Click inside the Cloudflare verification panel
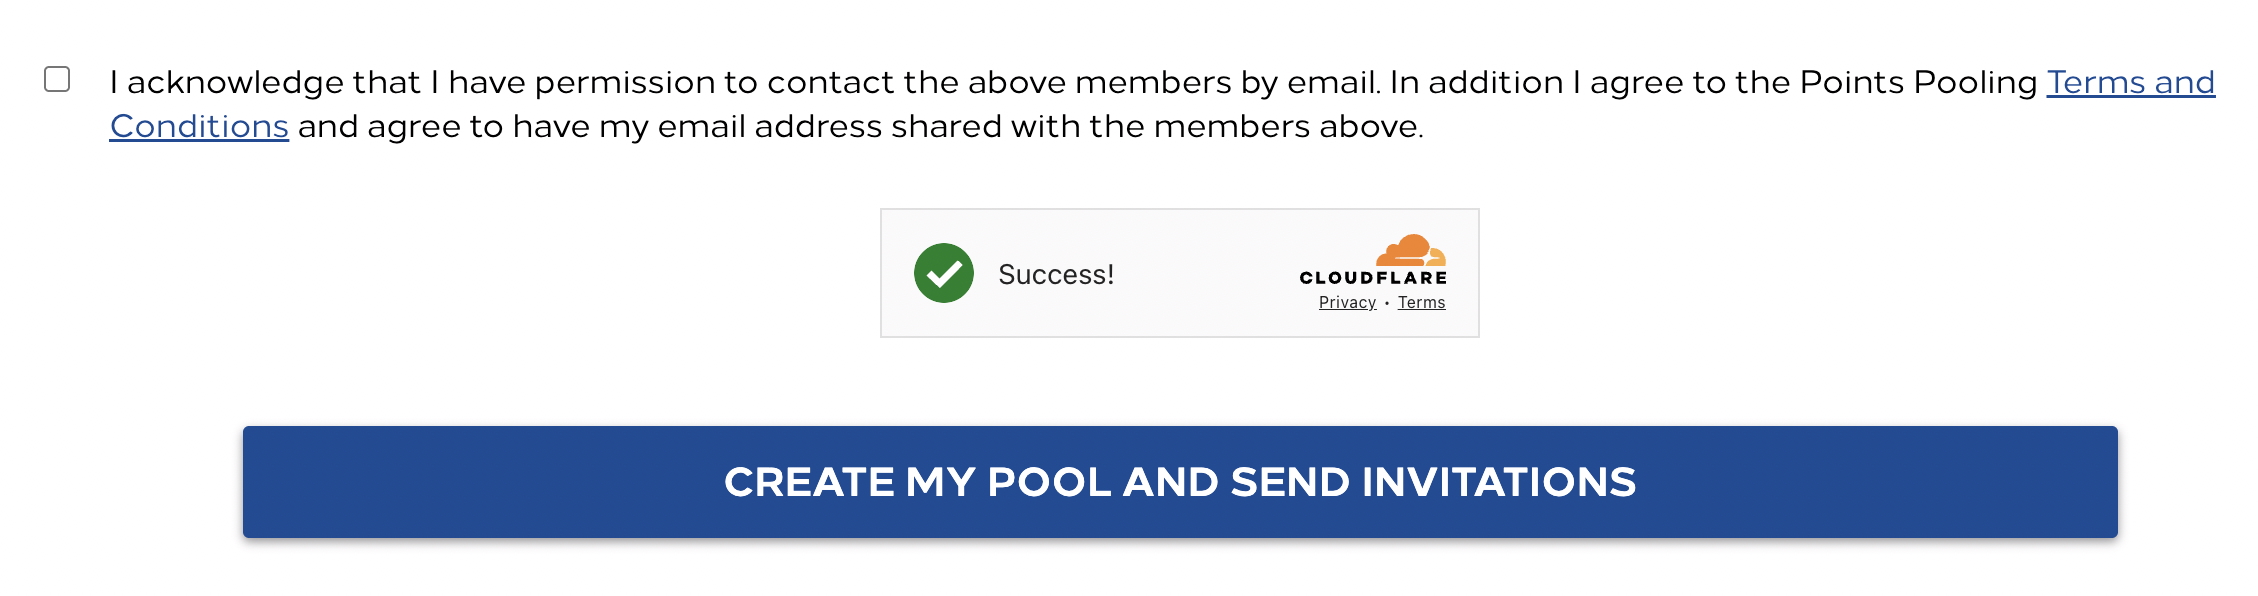Image resolution: width=2258 pixels, height=596 pixels. [x=1178, y=270]
